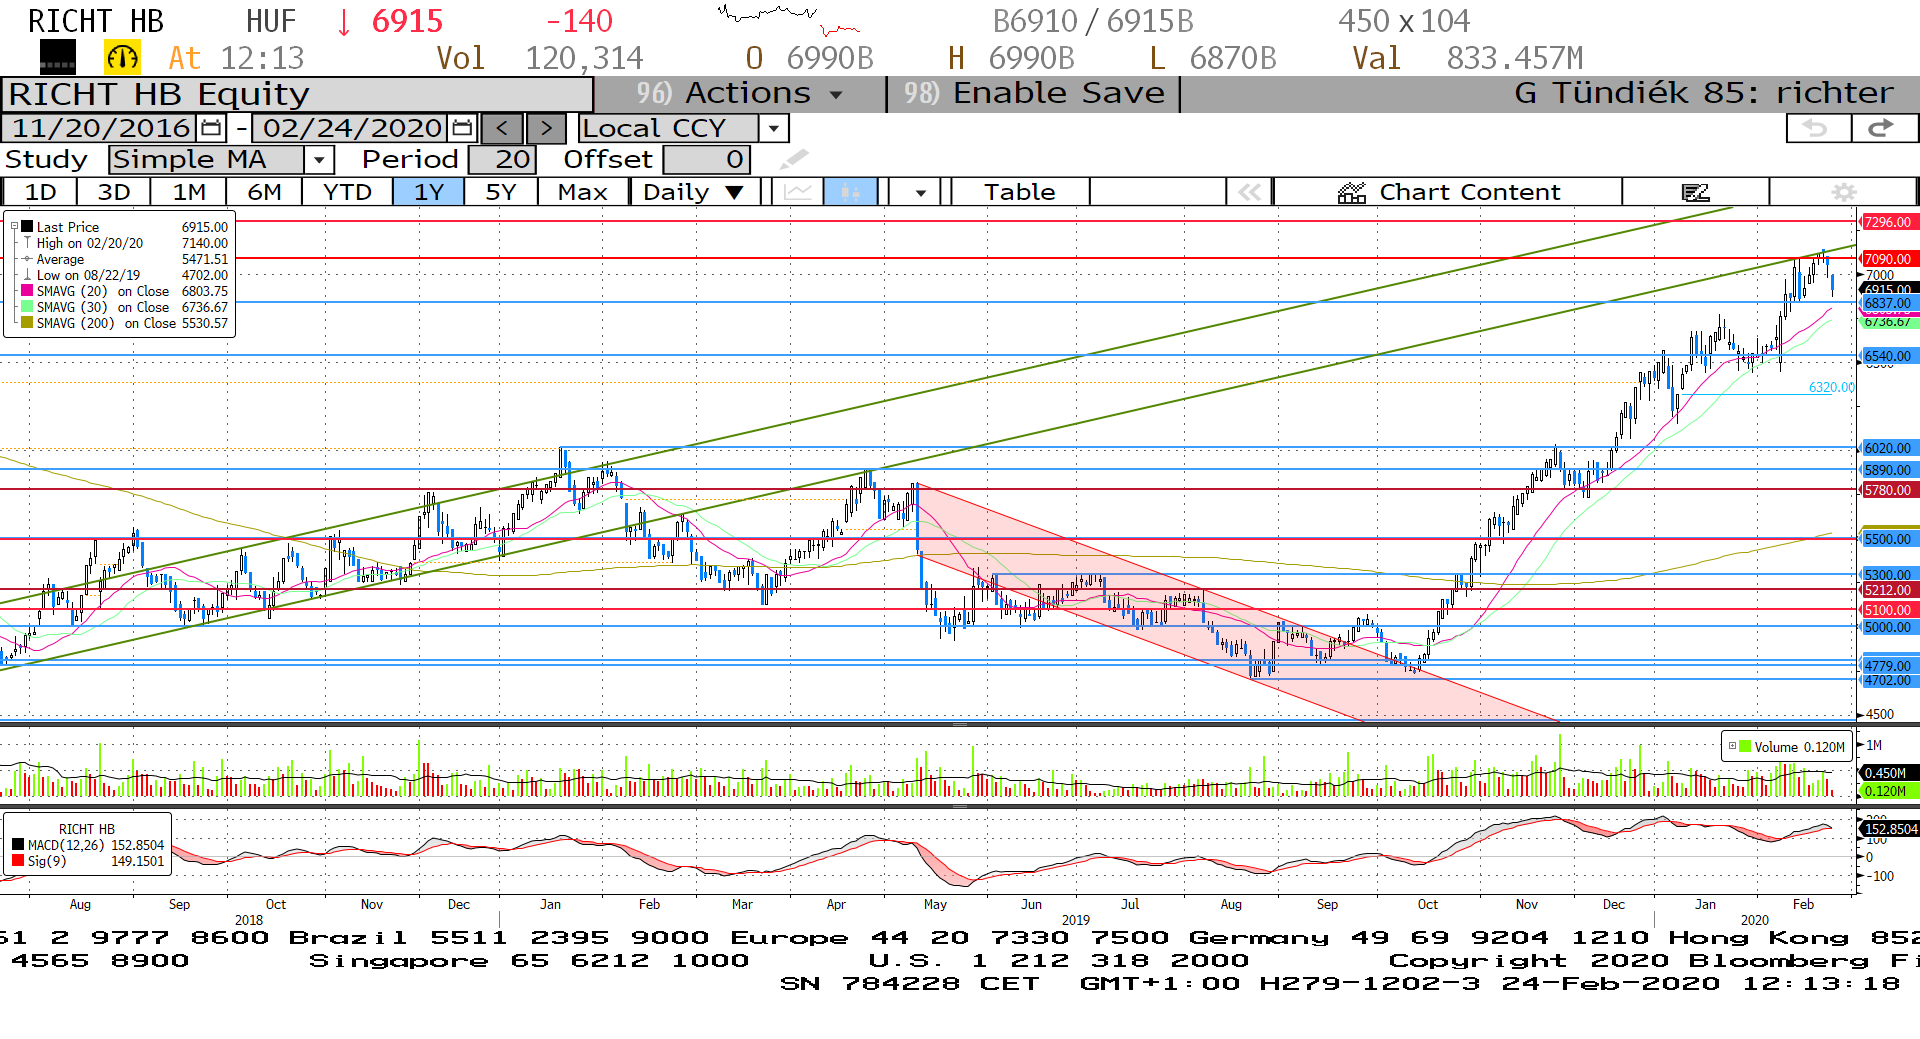Click the chart content bar-chart icon
Viewport: 1920px width, 1039px height.
pyautogui.click(x=1352, y=192)
